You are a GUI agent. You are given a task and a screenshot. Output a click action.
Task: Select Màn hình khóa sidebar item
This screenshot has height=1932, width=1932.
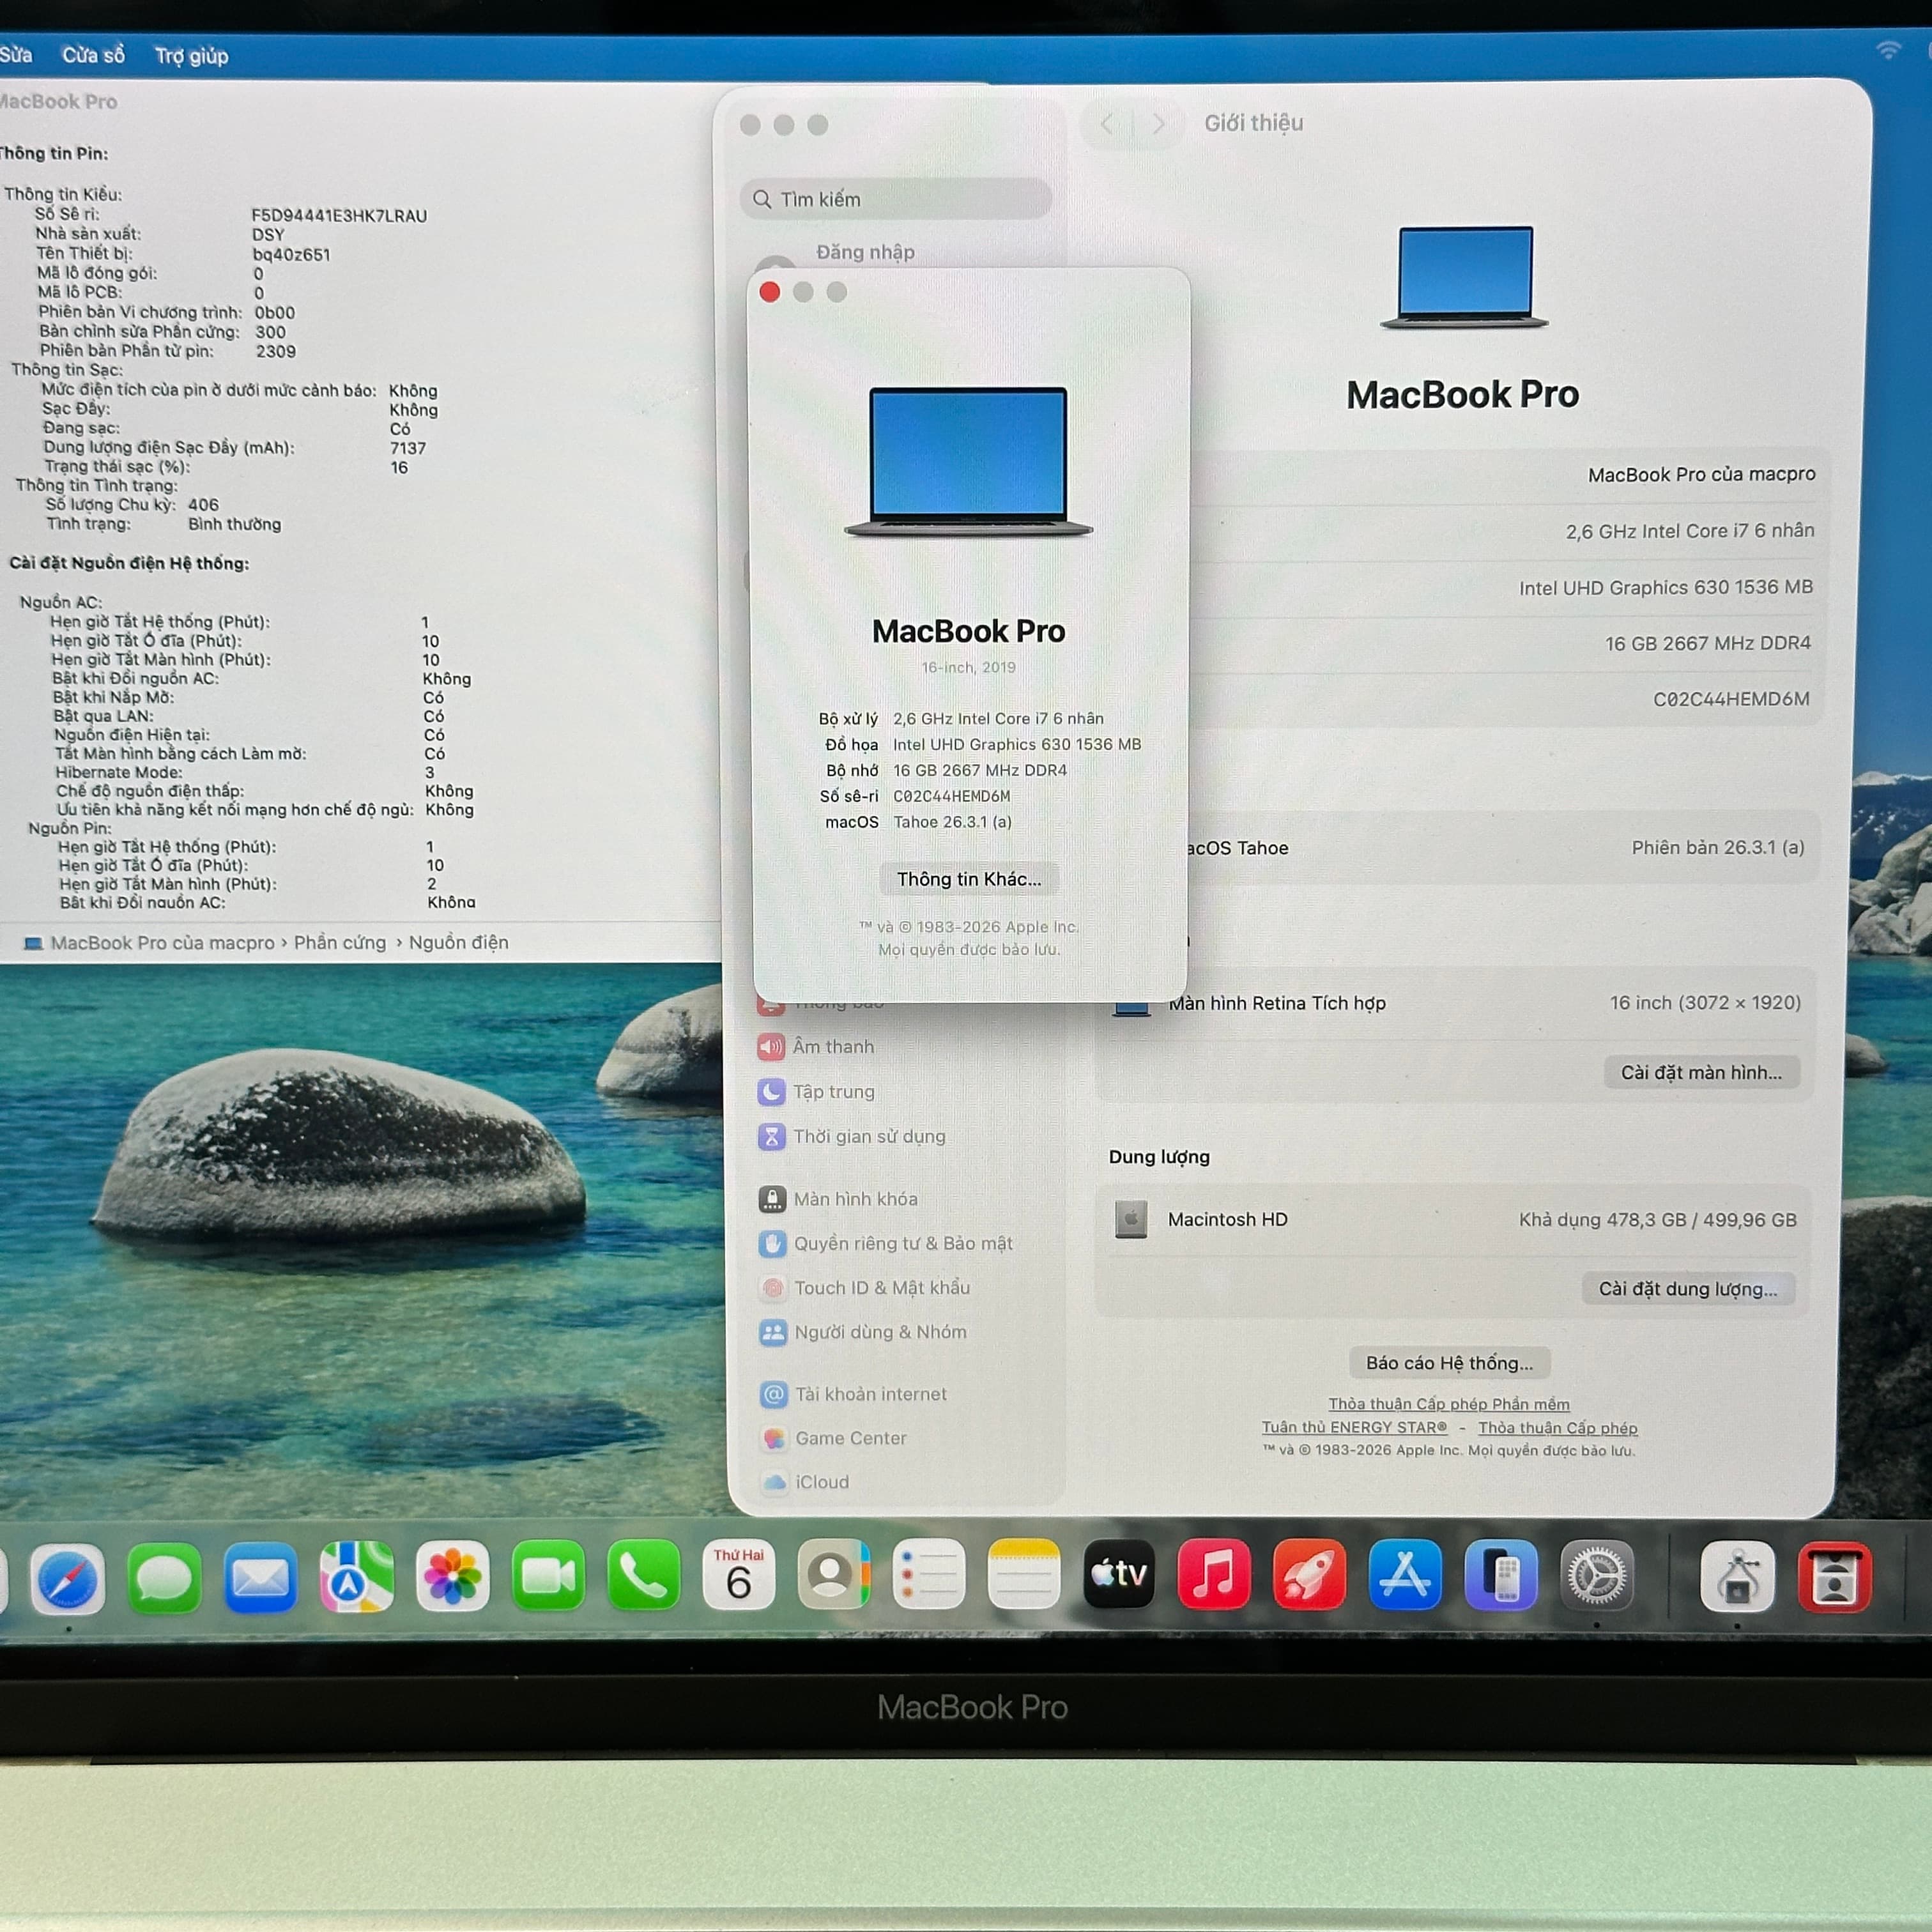855,1199
